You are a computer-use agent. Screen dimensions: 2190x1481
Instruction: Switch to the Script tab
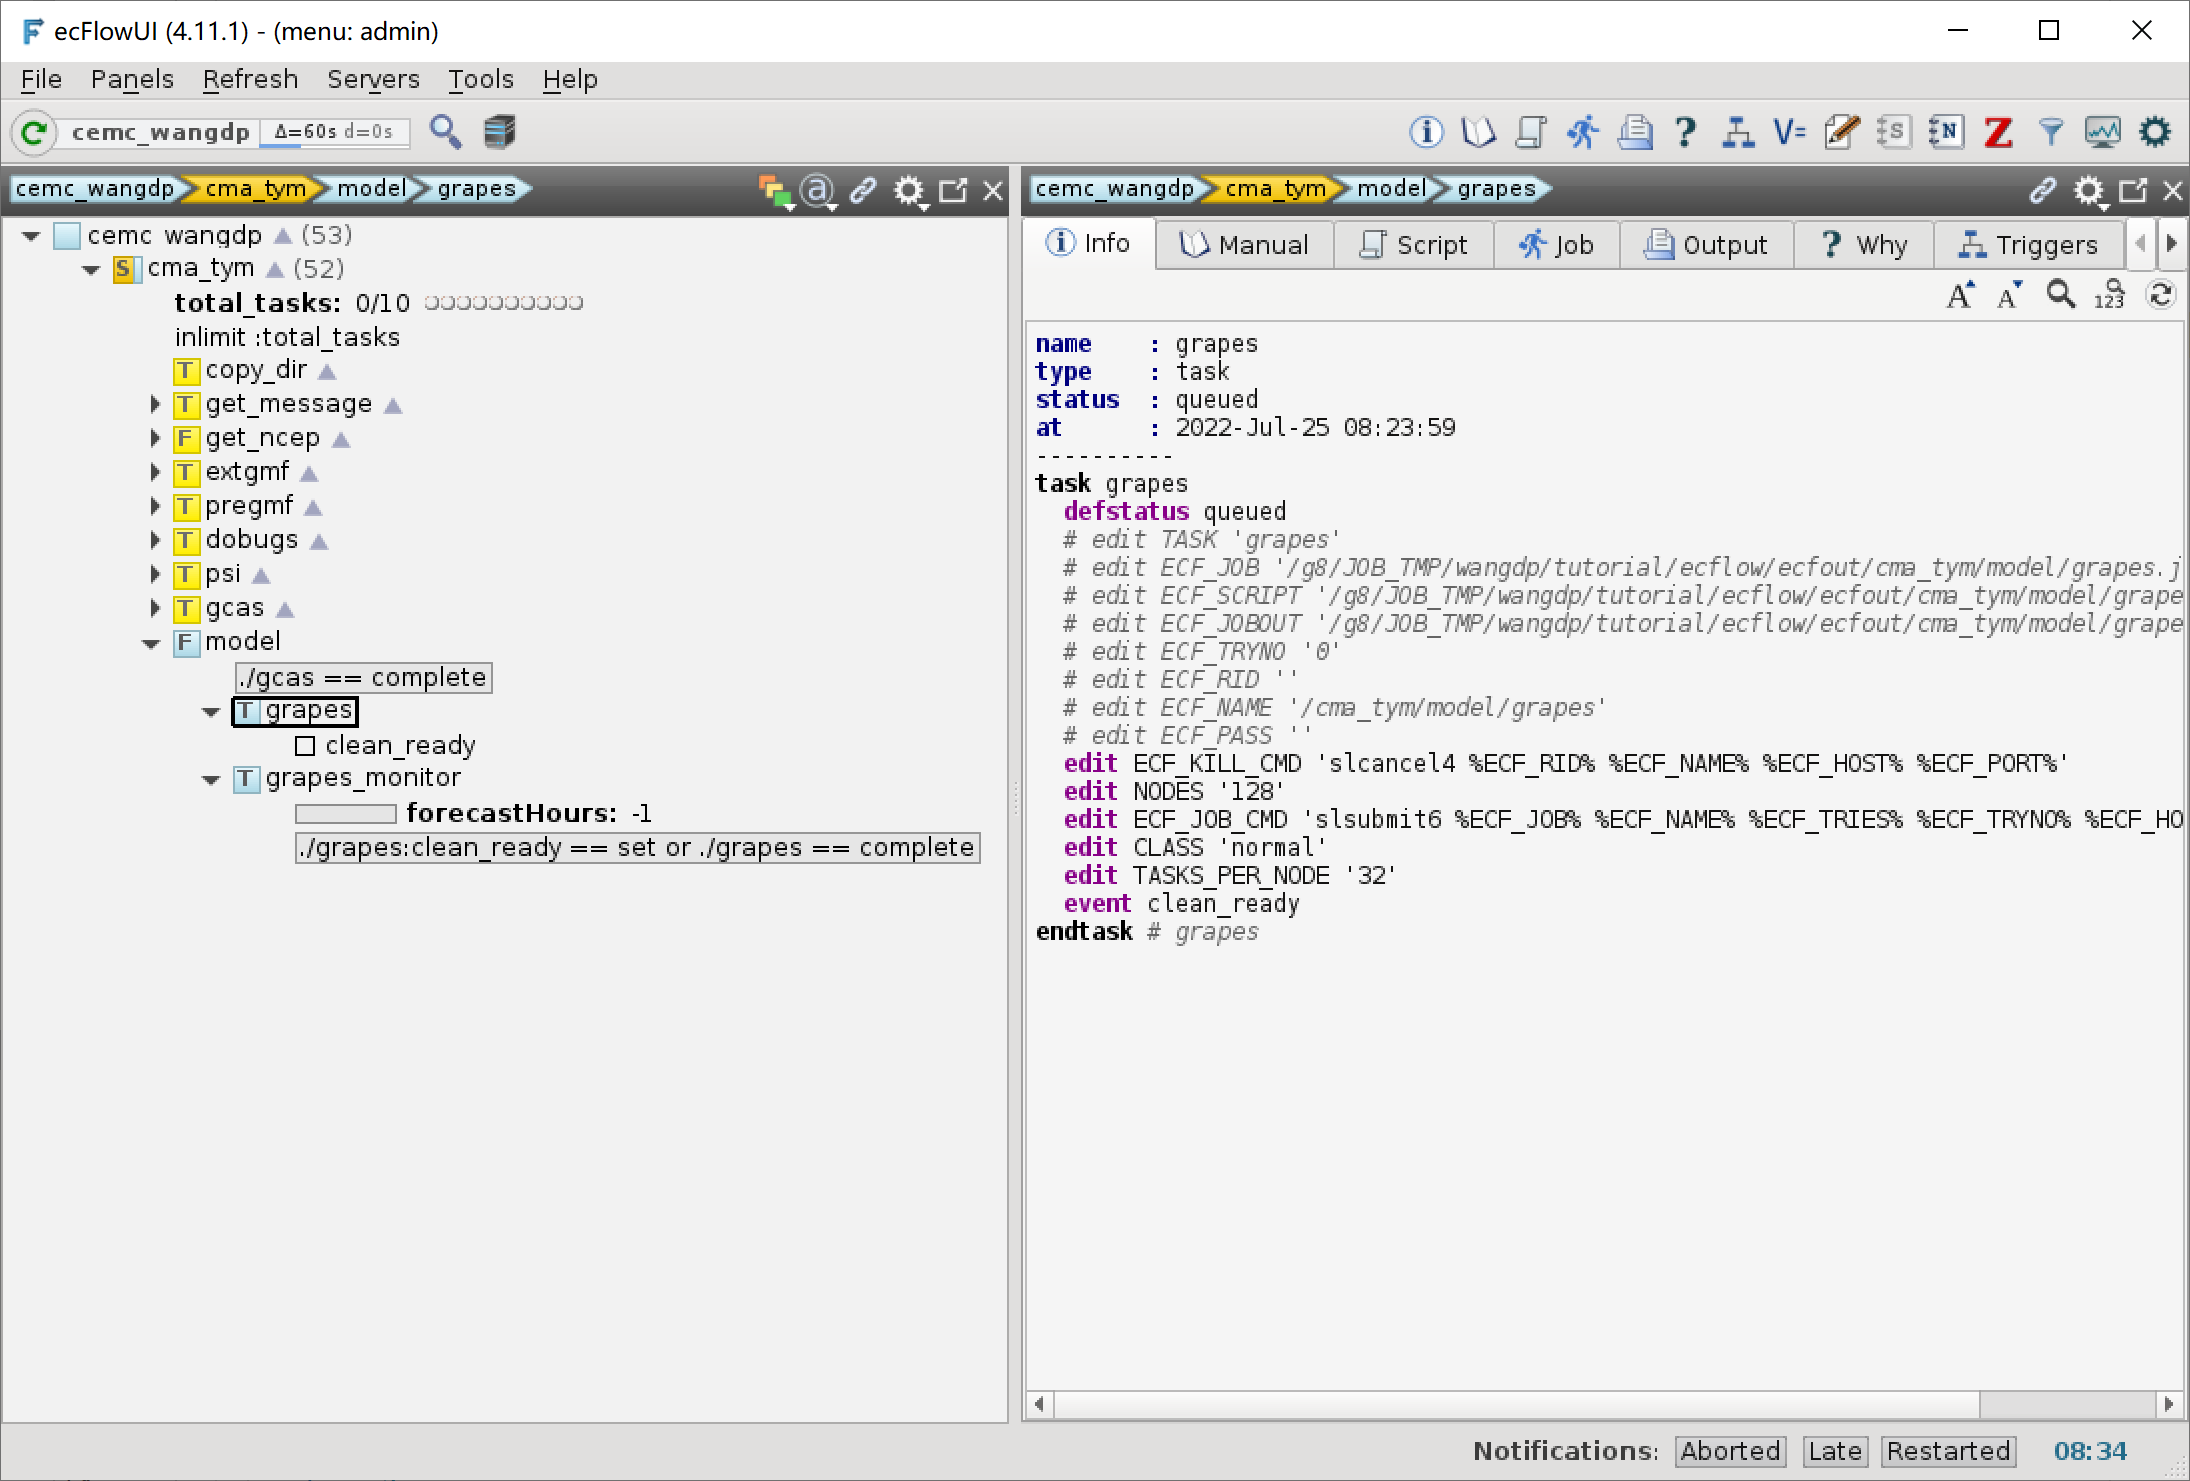pos(1413,245)
